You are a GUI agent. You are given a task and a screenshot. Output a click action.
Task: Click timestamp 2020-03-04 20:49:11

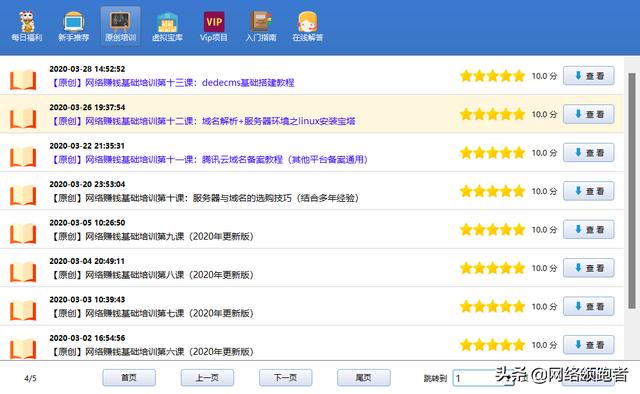point(87,261)
